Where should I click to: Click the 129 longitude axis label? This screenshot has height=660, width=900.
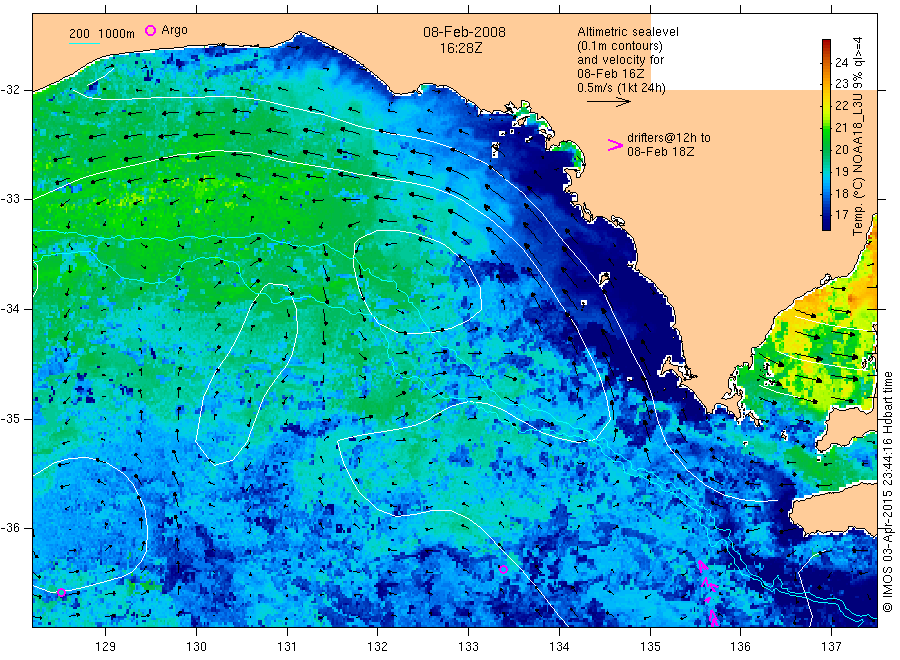click(x=106, y=647)
